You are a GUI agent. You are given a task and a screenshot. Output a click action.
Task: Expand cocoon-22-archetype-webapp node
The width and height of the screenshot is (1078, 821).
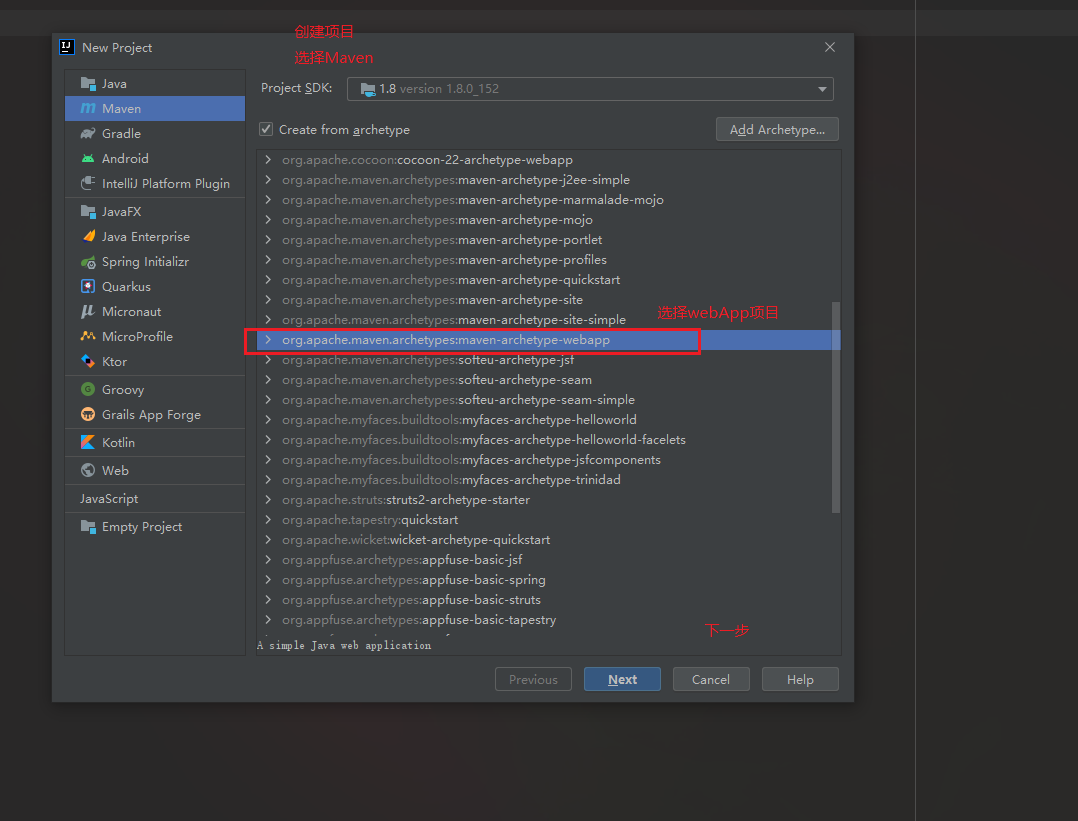[268, 160]
